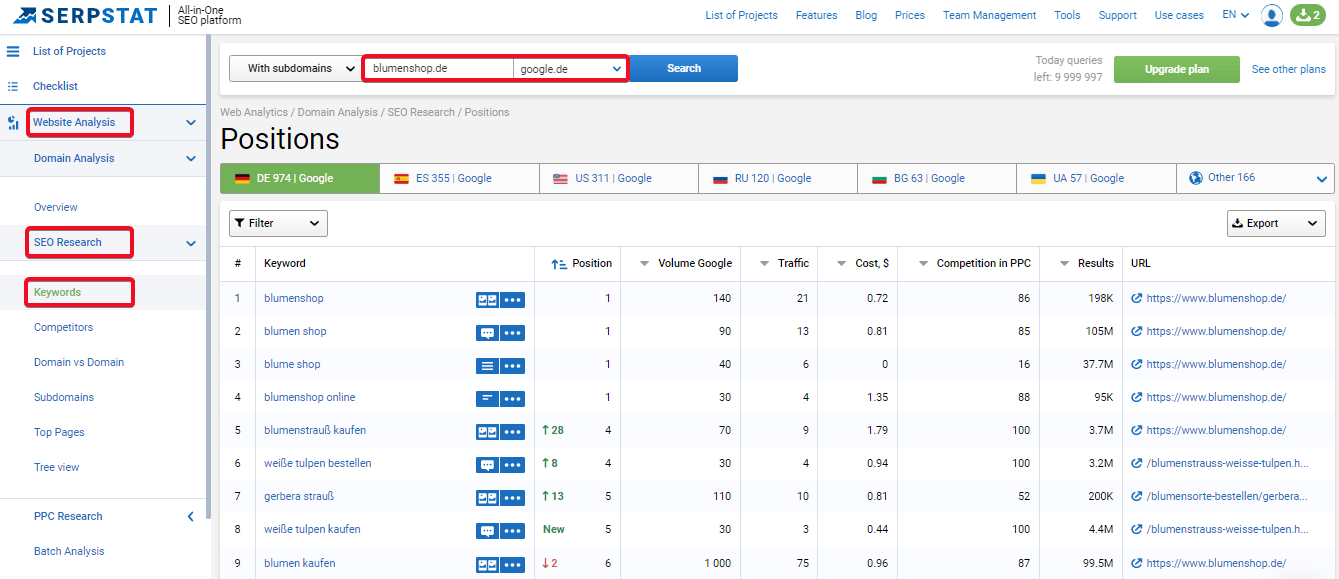Screen dimensions: 1339x579
Task: Open List of Projects in the top navigation
Action: pyautogui.click(x=741, y=15)
